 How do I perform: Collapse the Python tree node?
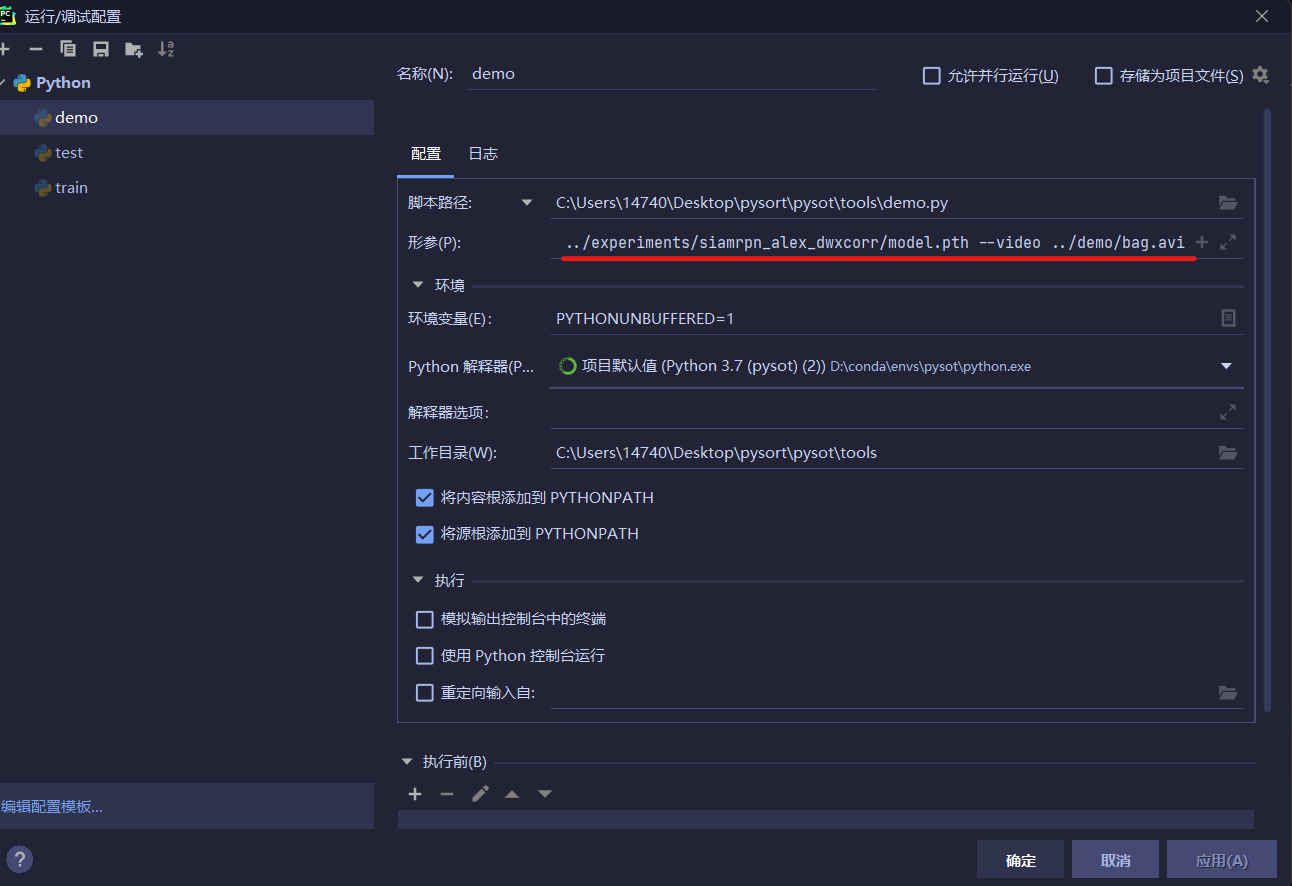[4, 83]
